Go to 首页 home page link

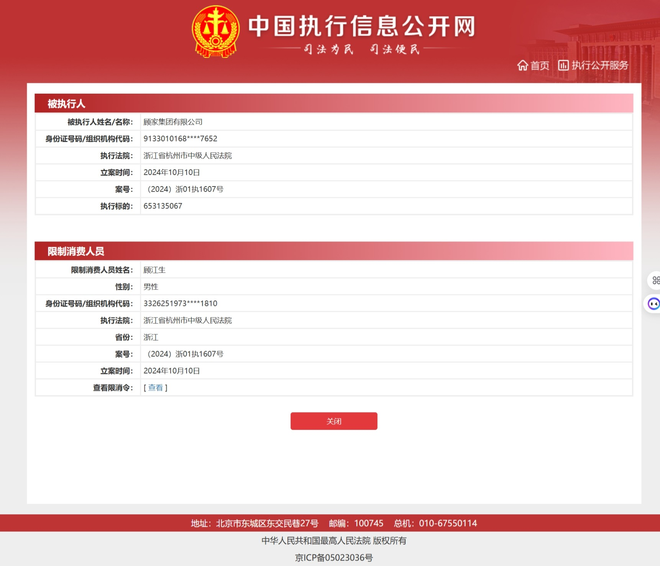[x=539, y=66]
